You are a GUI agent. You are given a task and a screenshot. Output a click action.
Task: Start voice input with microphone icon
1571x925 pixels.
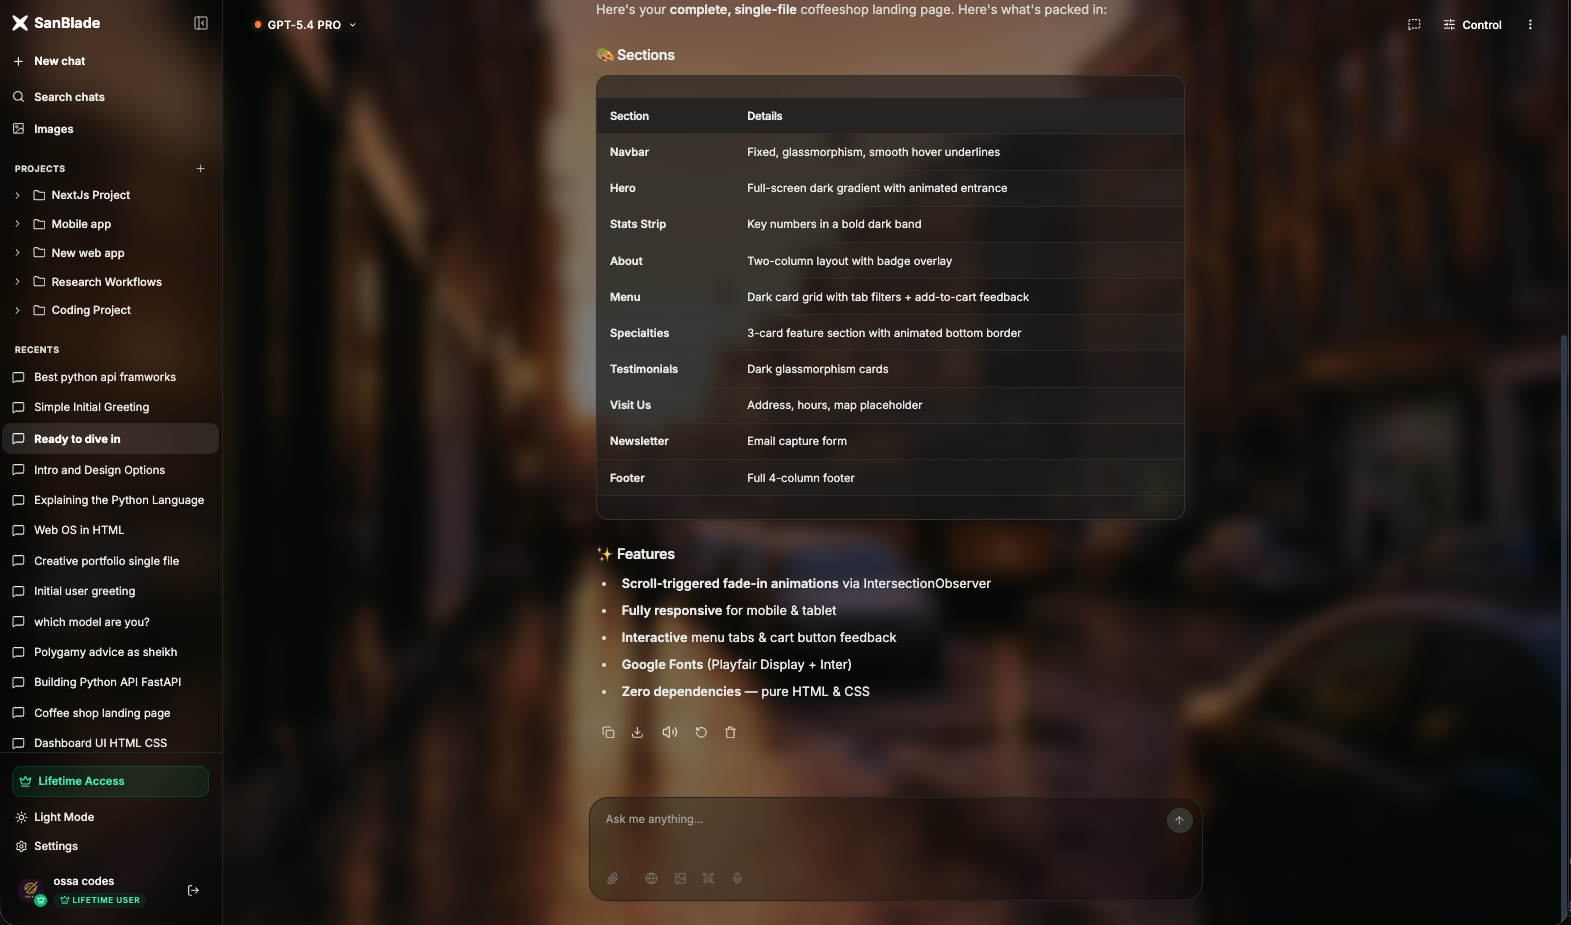(737, 878)
